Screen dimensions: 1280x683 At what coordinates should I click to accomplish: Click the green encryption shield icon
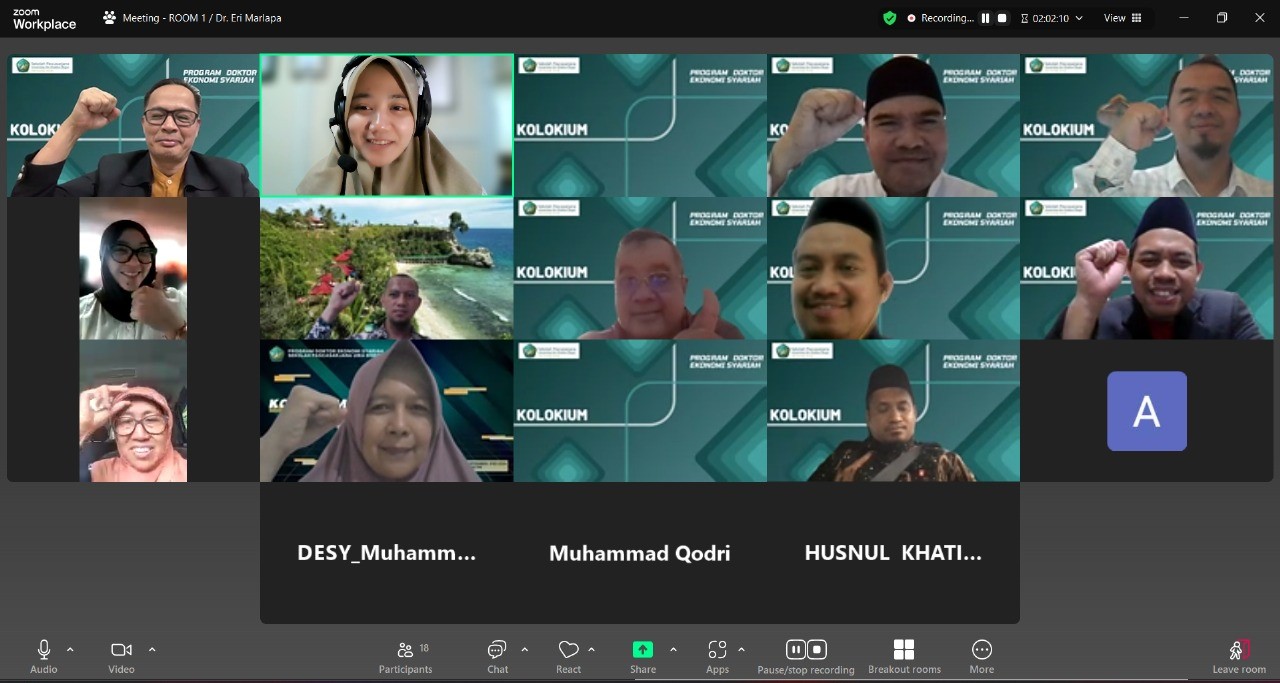pos(889,18)
